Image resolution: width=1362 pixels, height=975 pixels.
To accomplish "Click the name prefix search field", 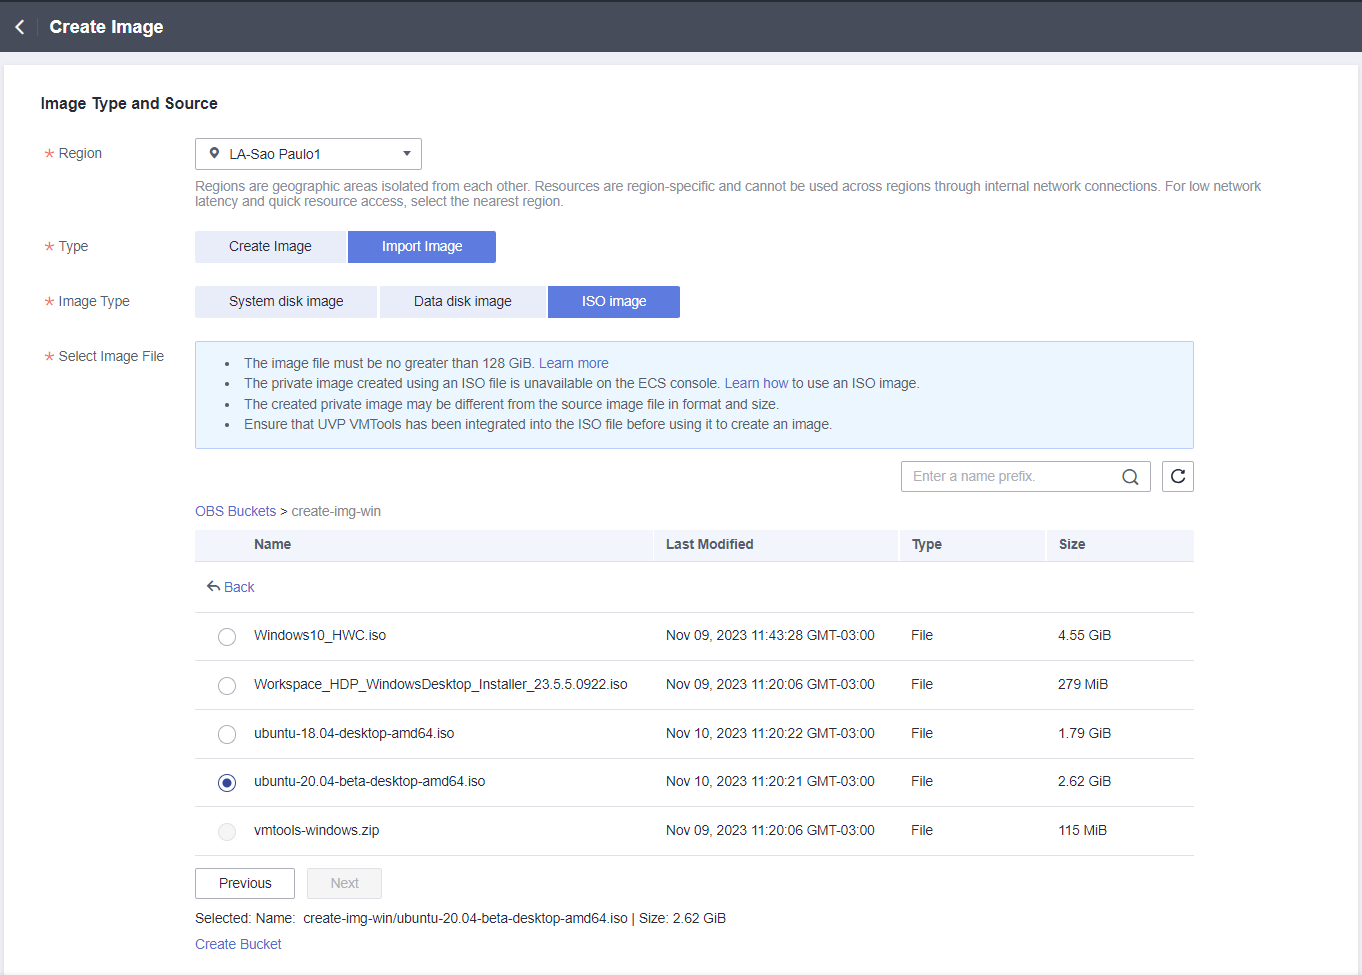I will 1010,477.
